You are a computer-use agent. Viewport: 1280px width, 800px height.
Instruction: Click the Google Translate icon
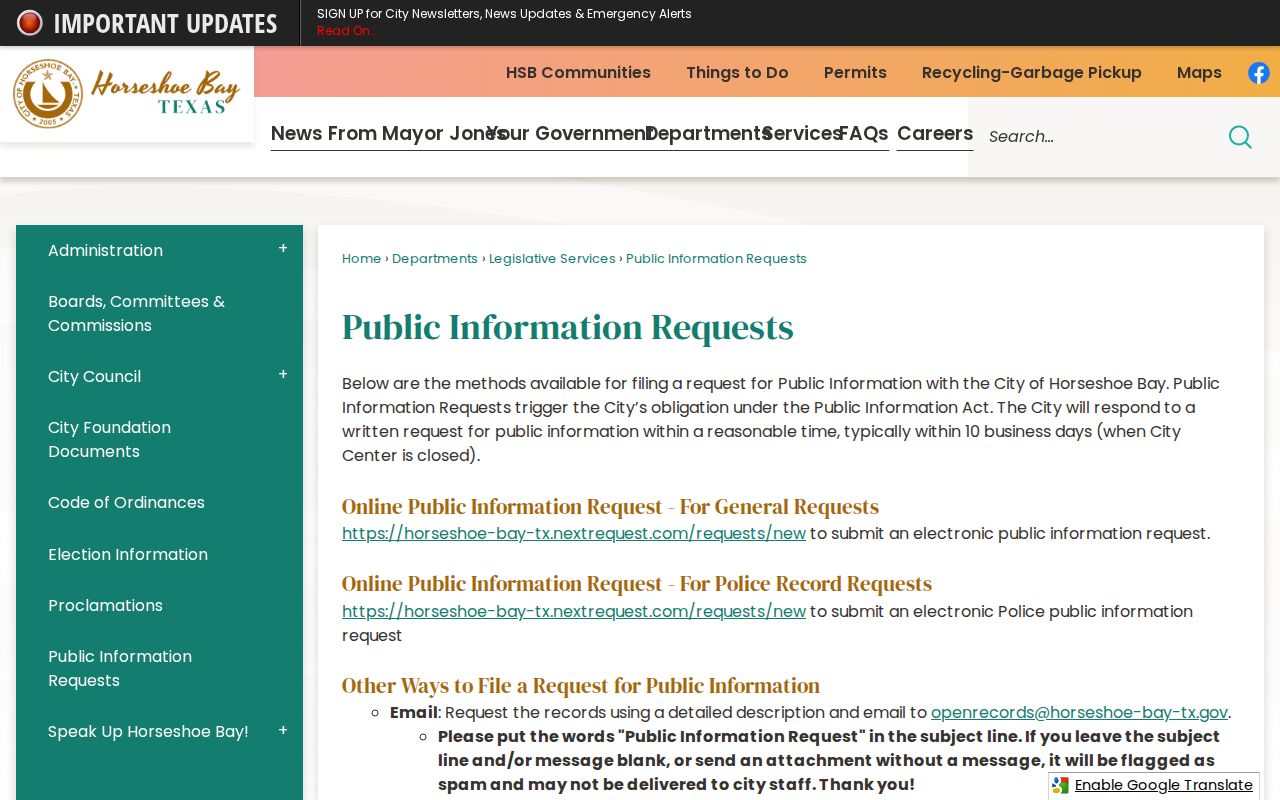click(1061, 786)
